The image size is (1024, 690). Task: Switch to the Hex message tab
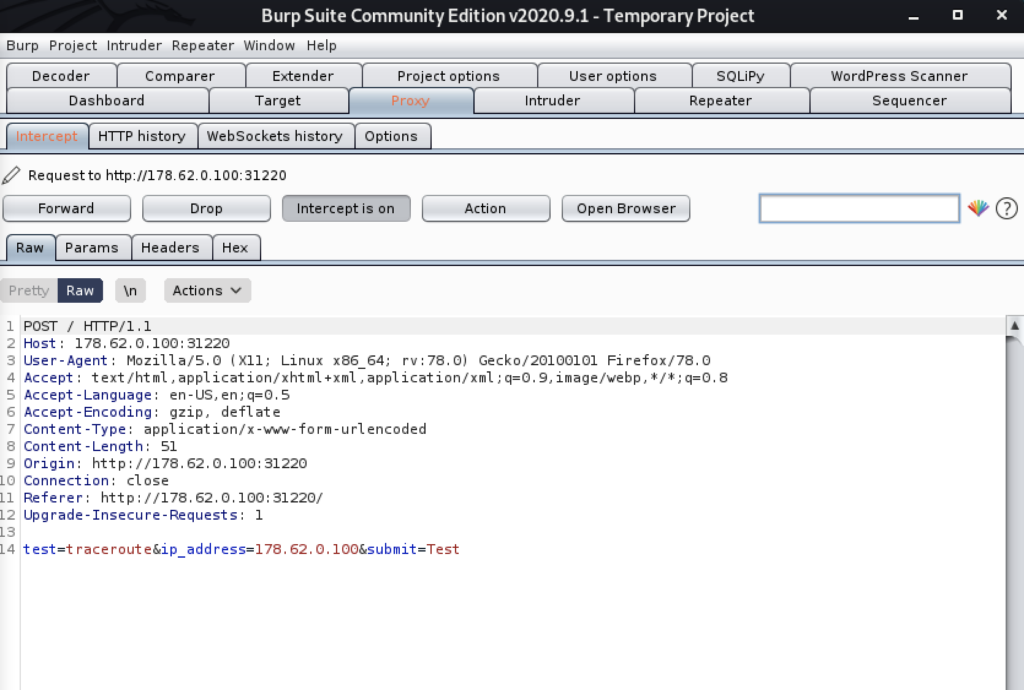235,247
